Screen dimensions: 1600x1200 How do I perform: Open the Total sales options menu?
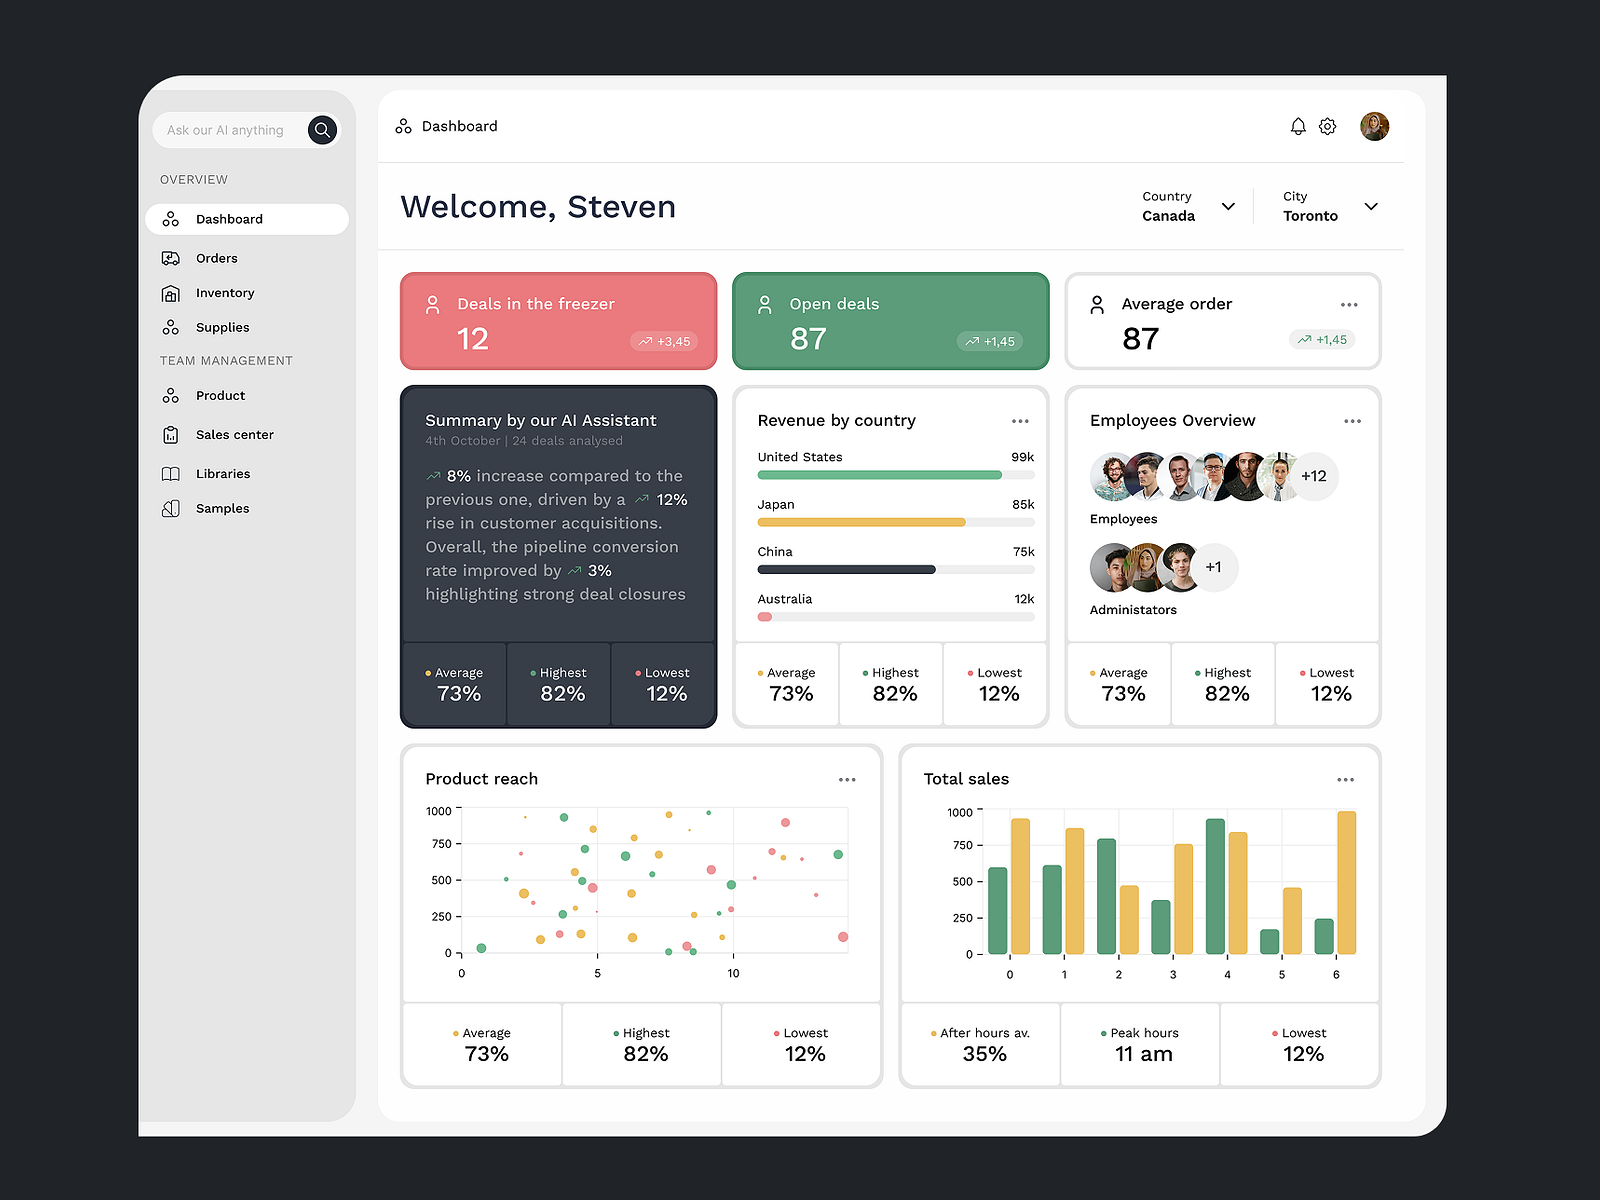point(1346,779)
